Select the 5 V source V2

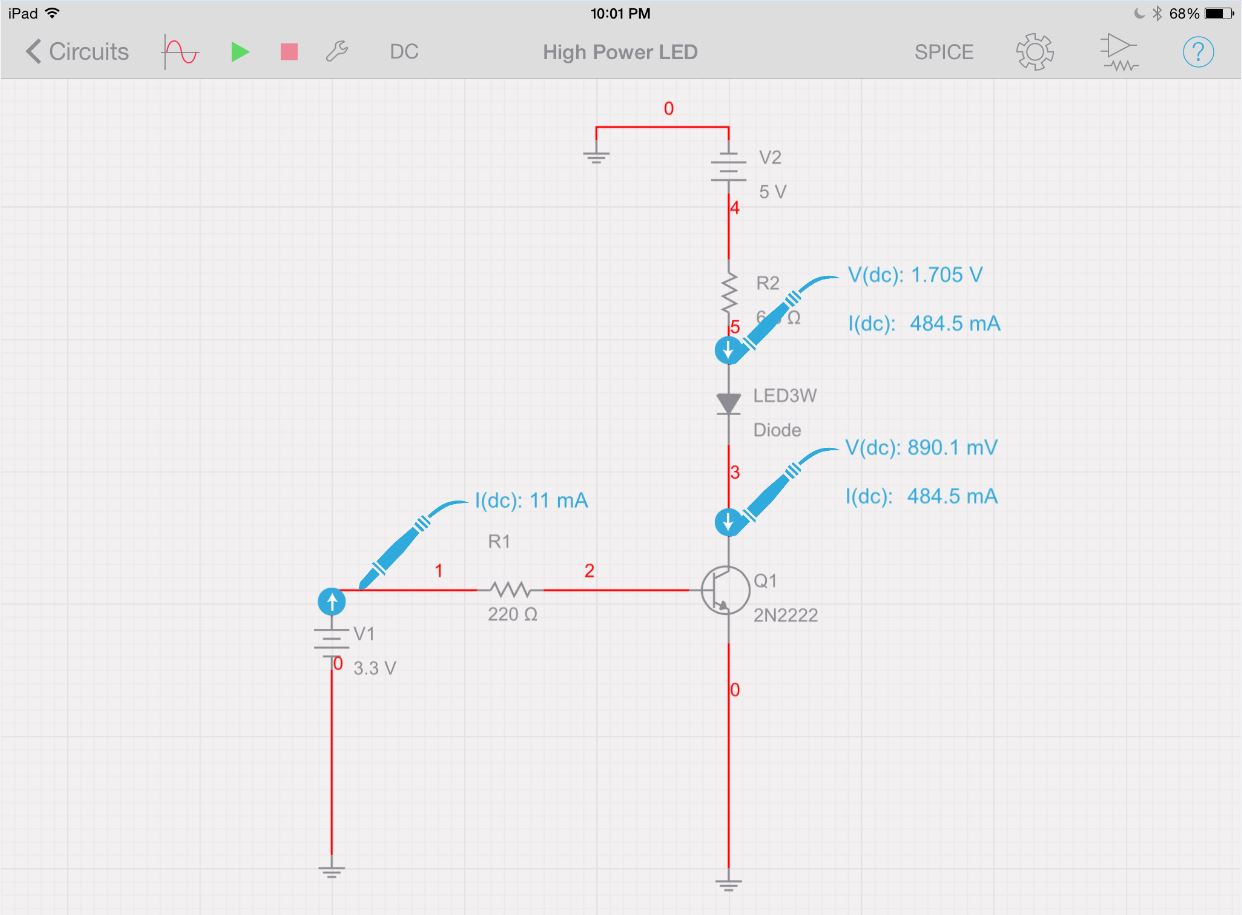pyautogui.click(x=727, y=166)
